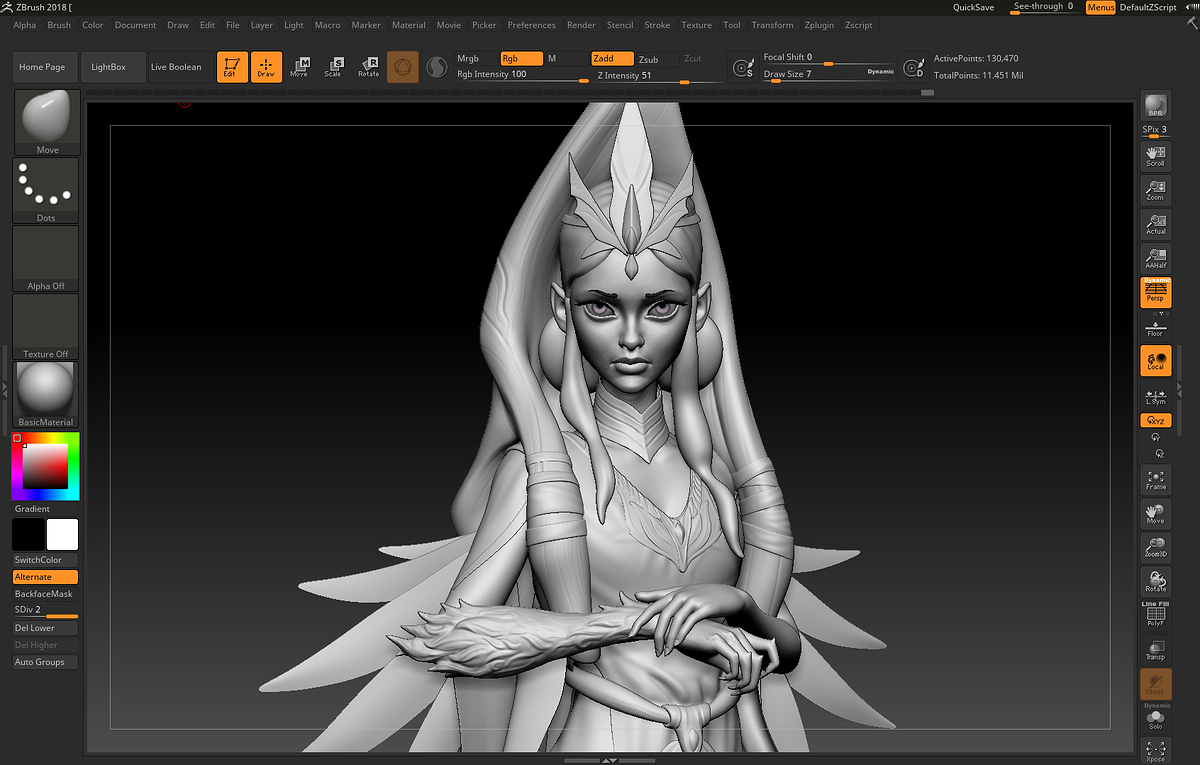Click the SDiv subdivision level slider

tap(46, 611)
